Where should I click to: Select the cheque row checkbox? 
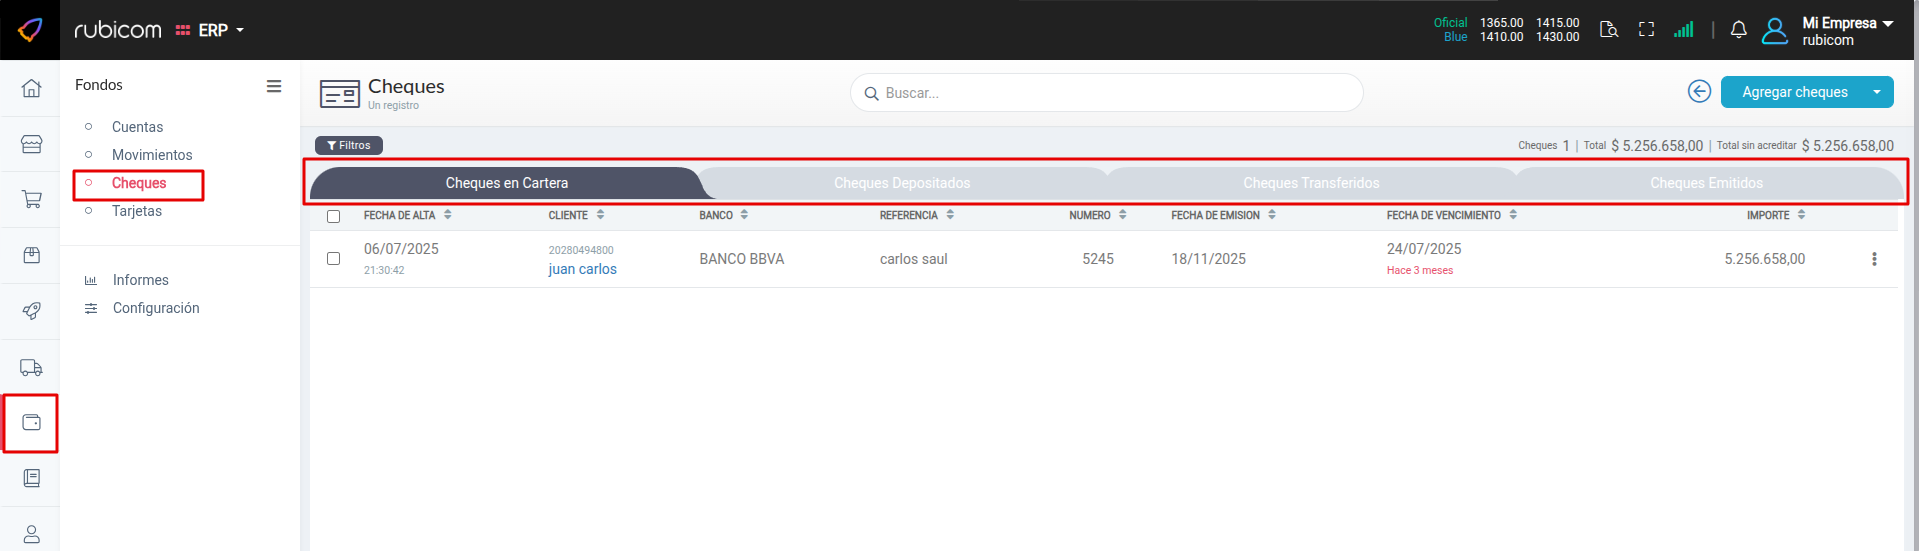[x=334, y=258]
